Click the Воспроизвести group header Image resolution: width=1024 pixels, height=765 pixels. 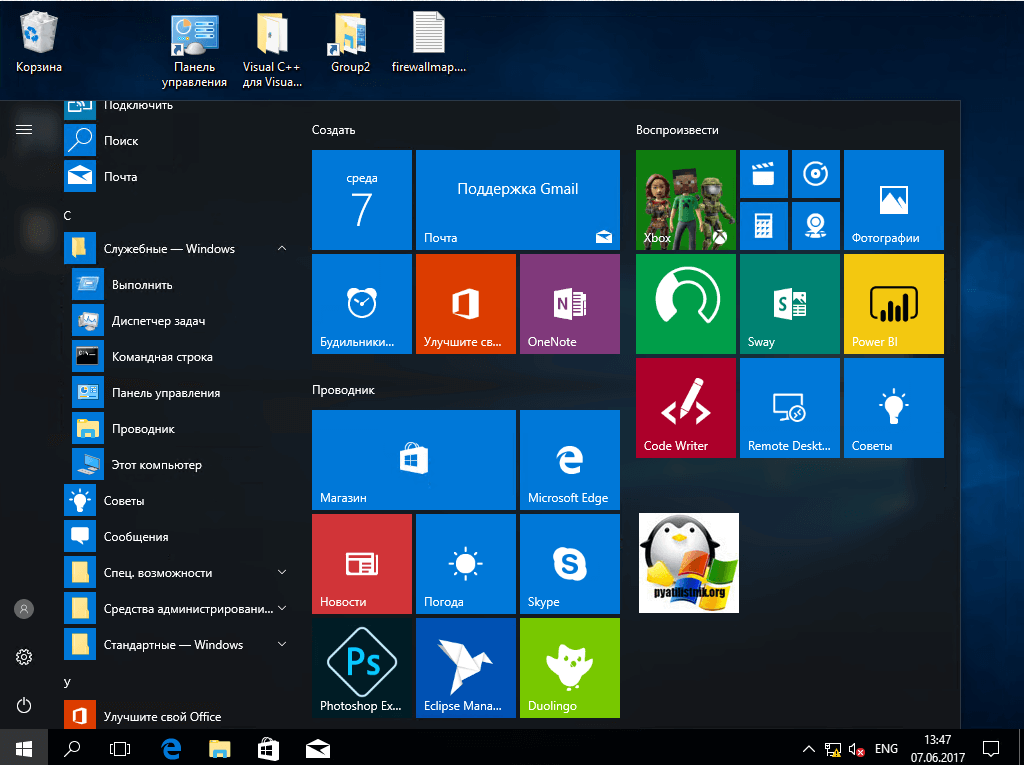pos(677,130)
